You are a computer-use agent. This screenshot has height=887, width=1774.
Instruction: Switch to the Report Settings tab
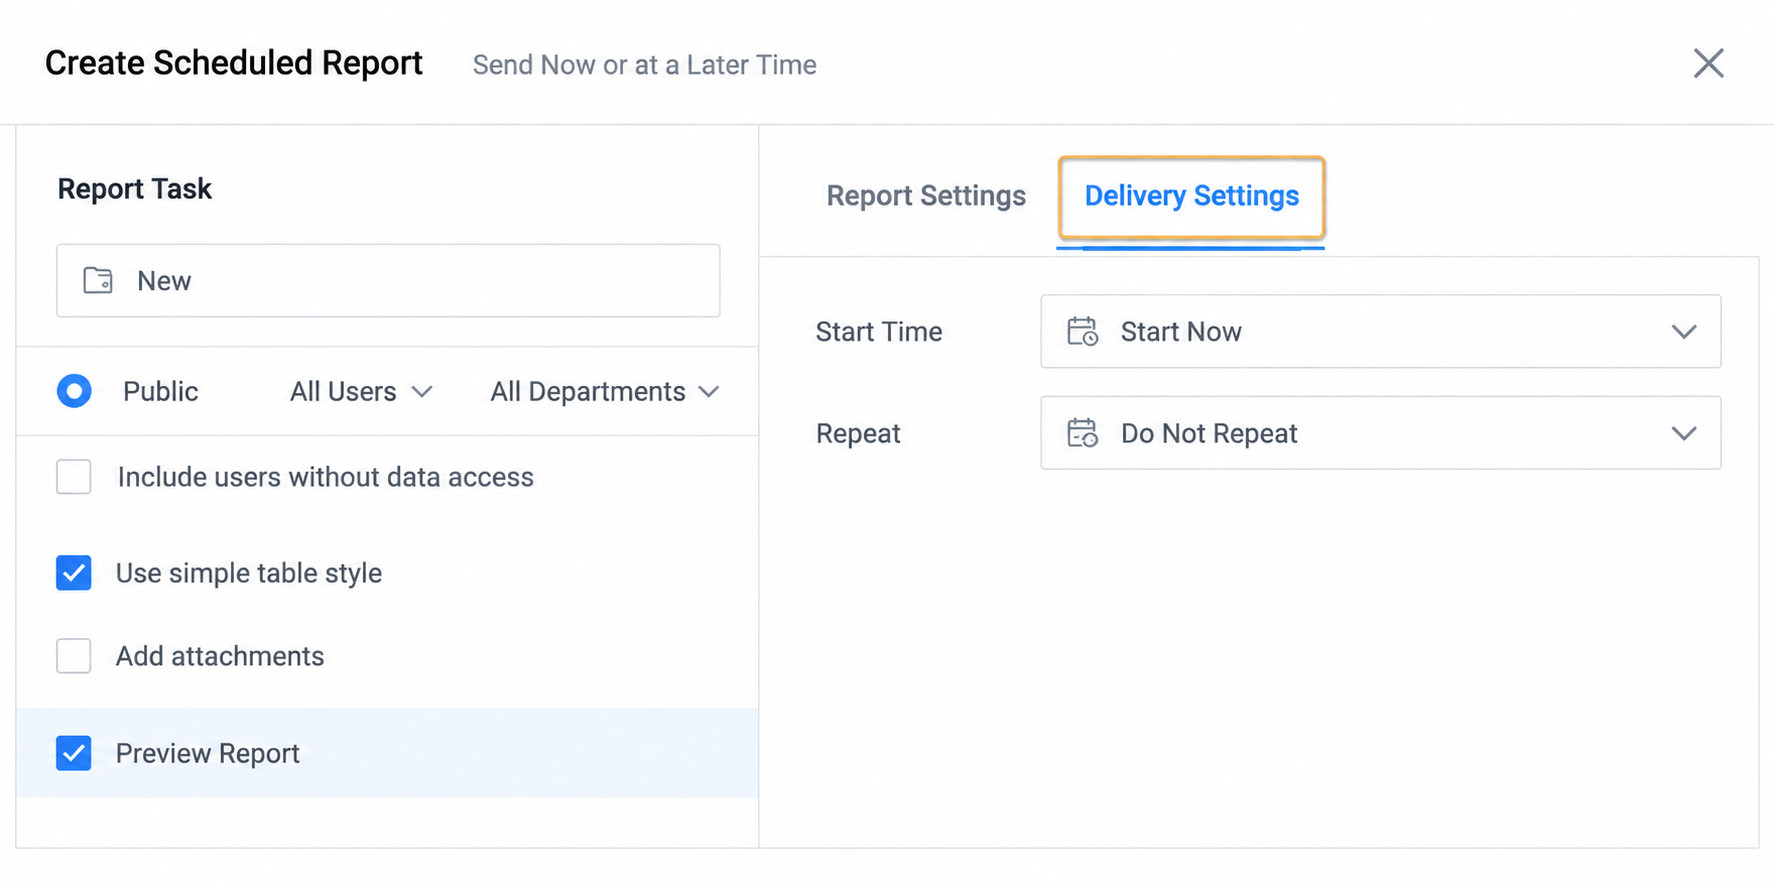pos(926,196)
